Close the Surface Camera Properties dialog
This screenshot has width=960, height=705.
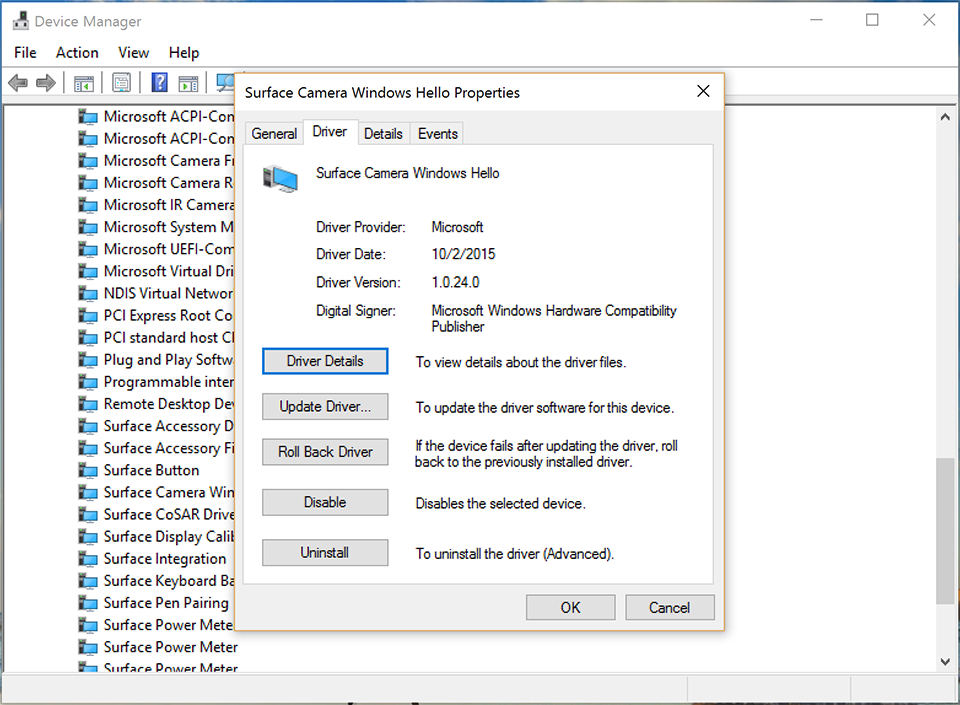coord(703,92)
